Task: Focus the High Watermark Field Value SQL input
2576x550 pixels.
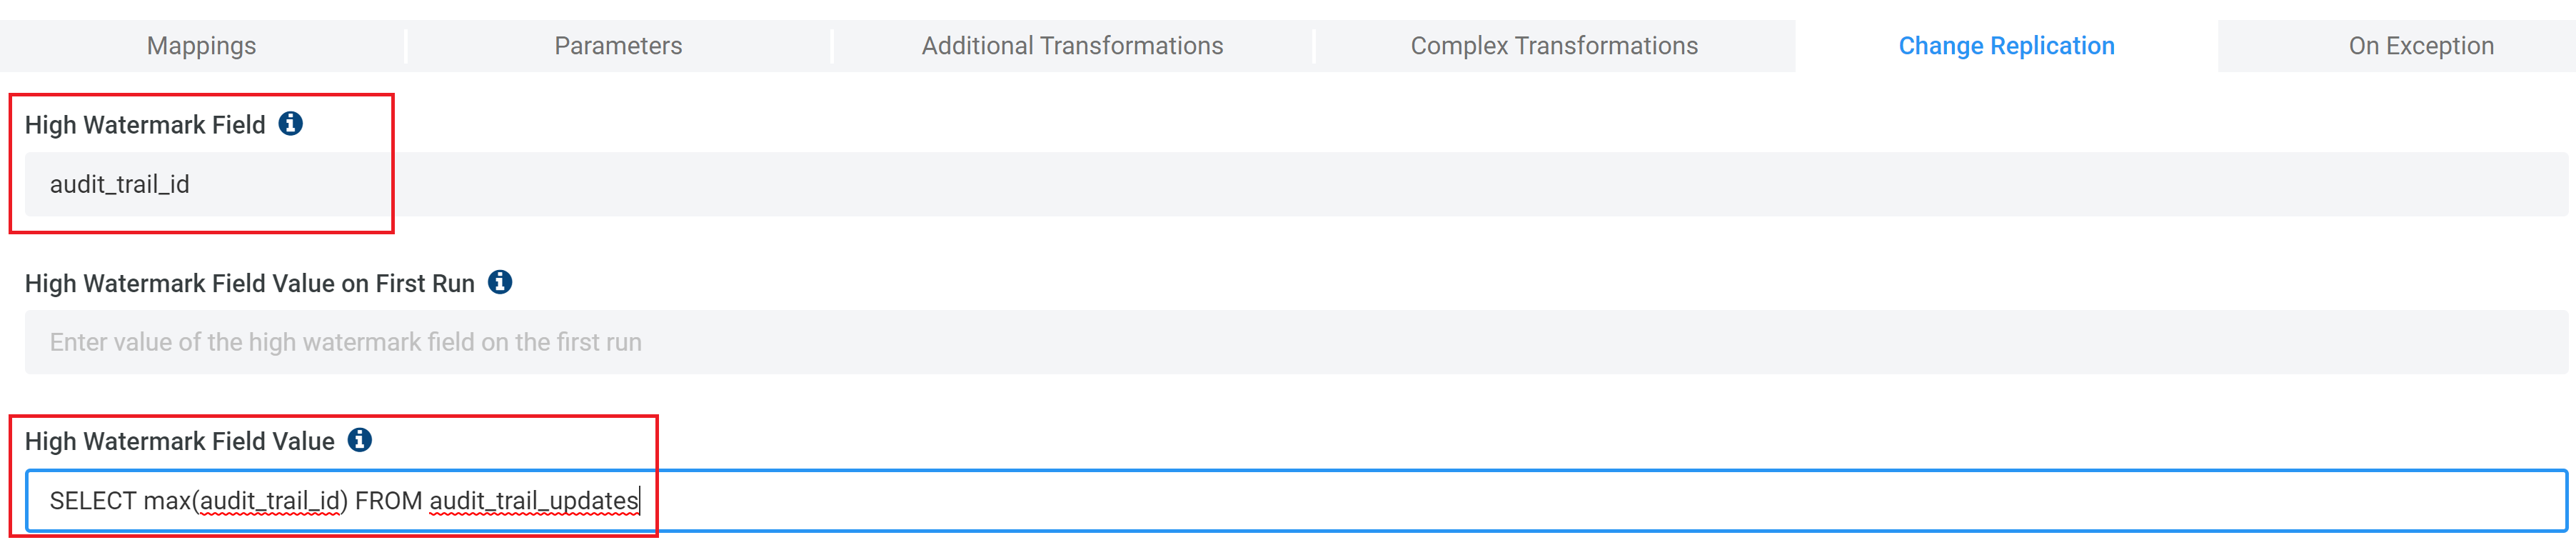Action: click(1296, 500)
